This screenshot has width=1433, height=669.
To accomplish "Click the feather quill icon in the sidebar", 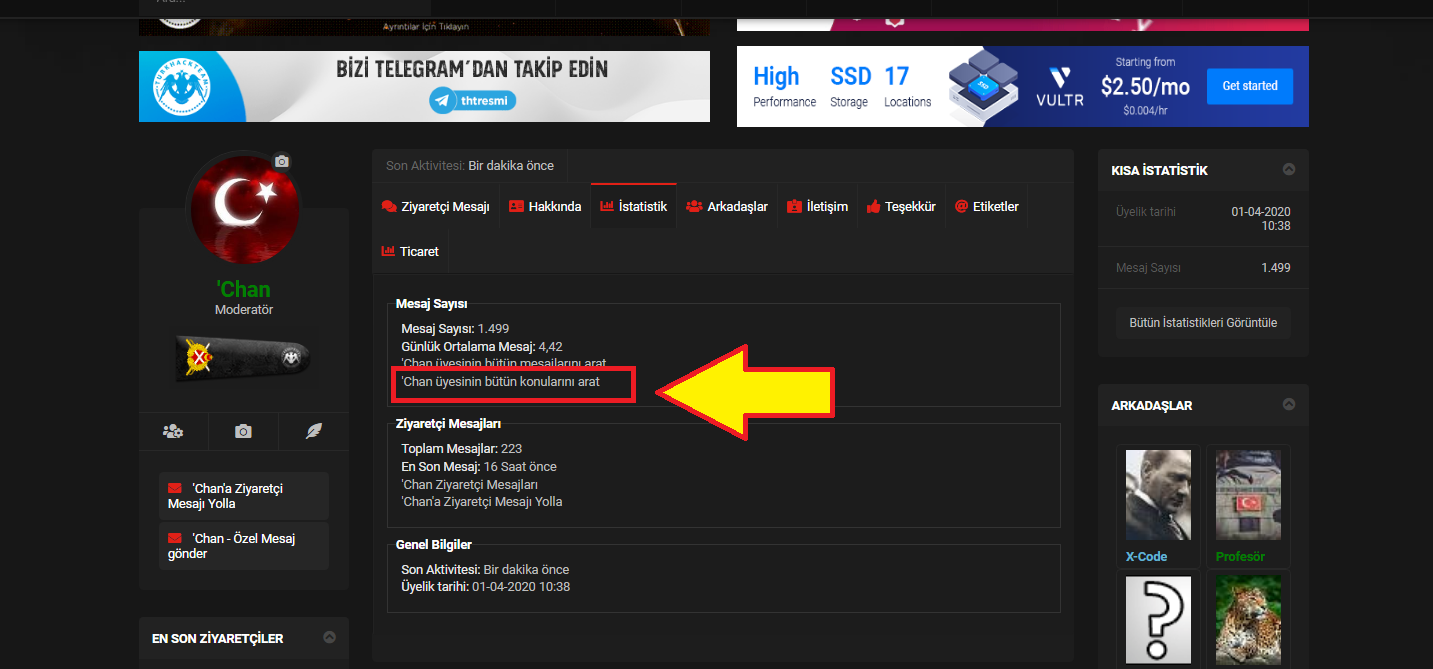I will pos(314,431).
